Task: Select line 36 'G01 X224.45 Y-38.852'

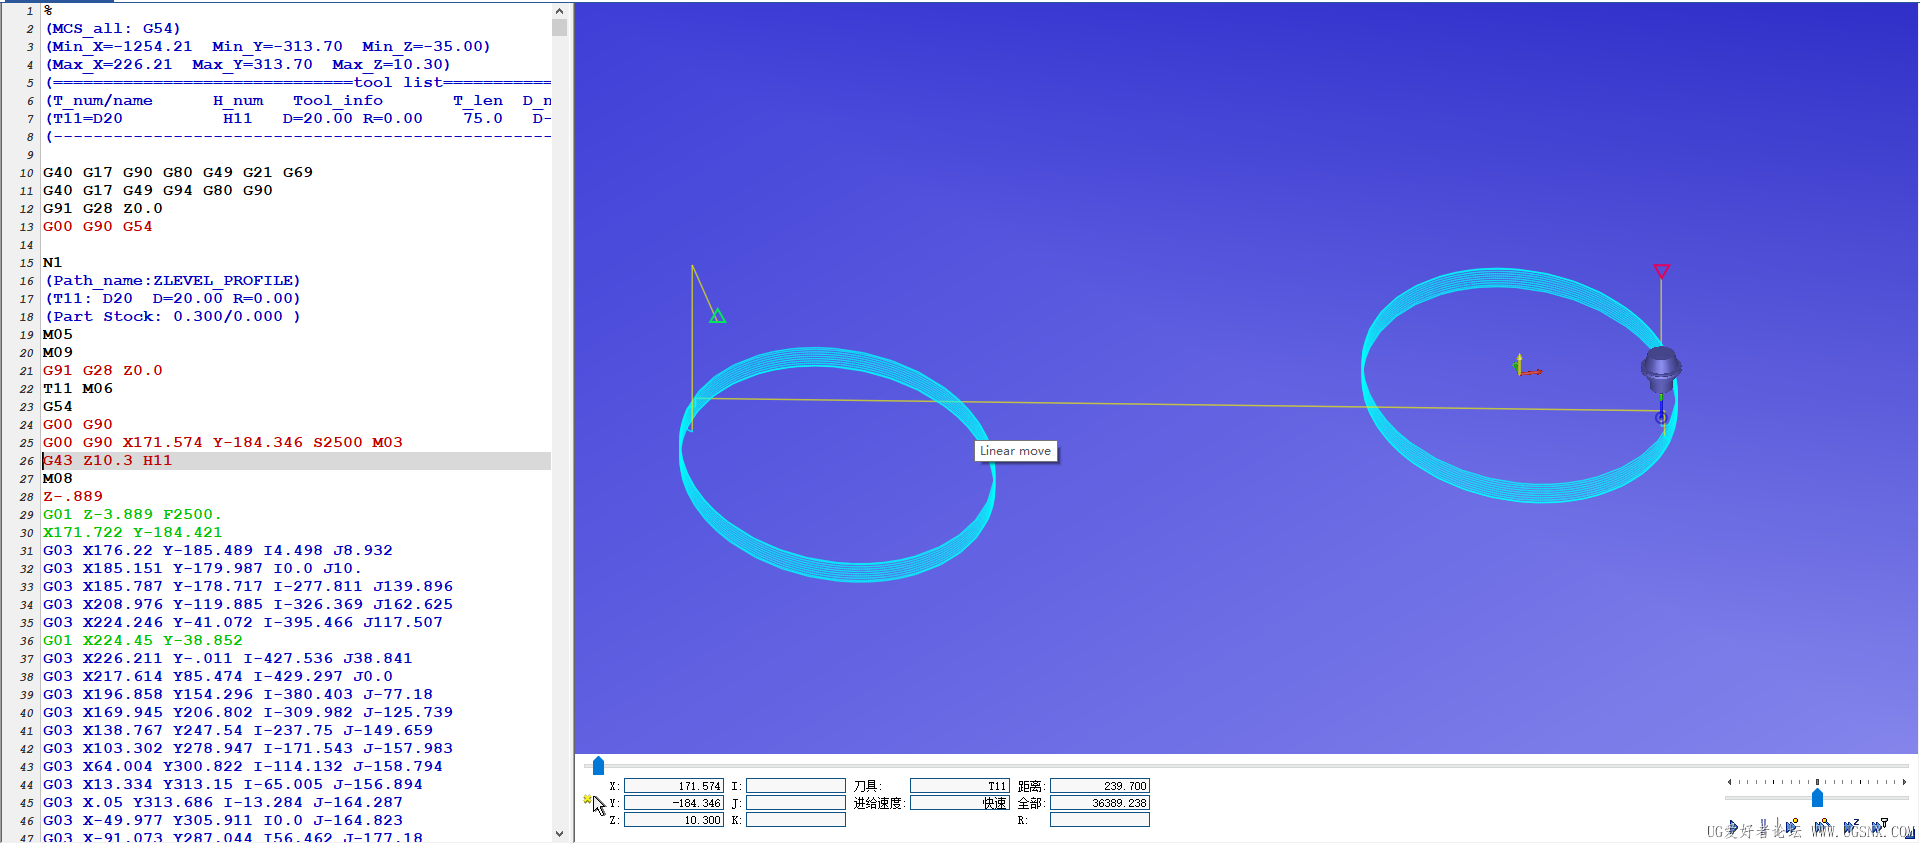Action: click(142, 641)
